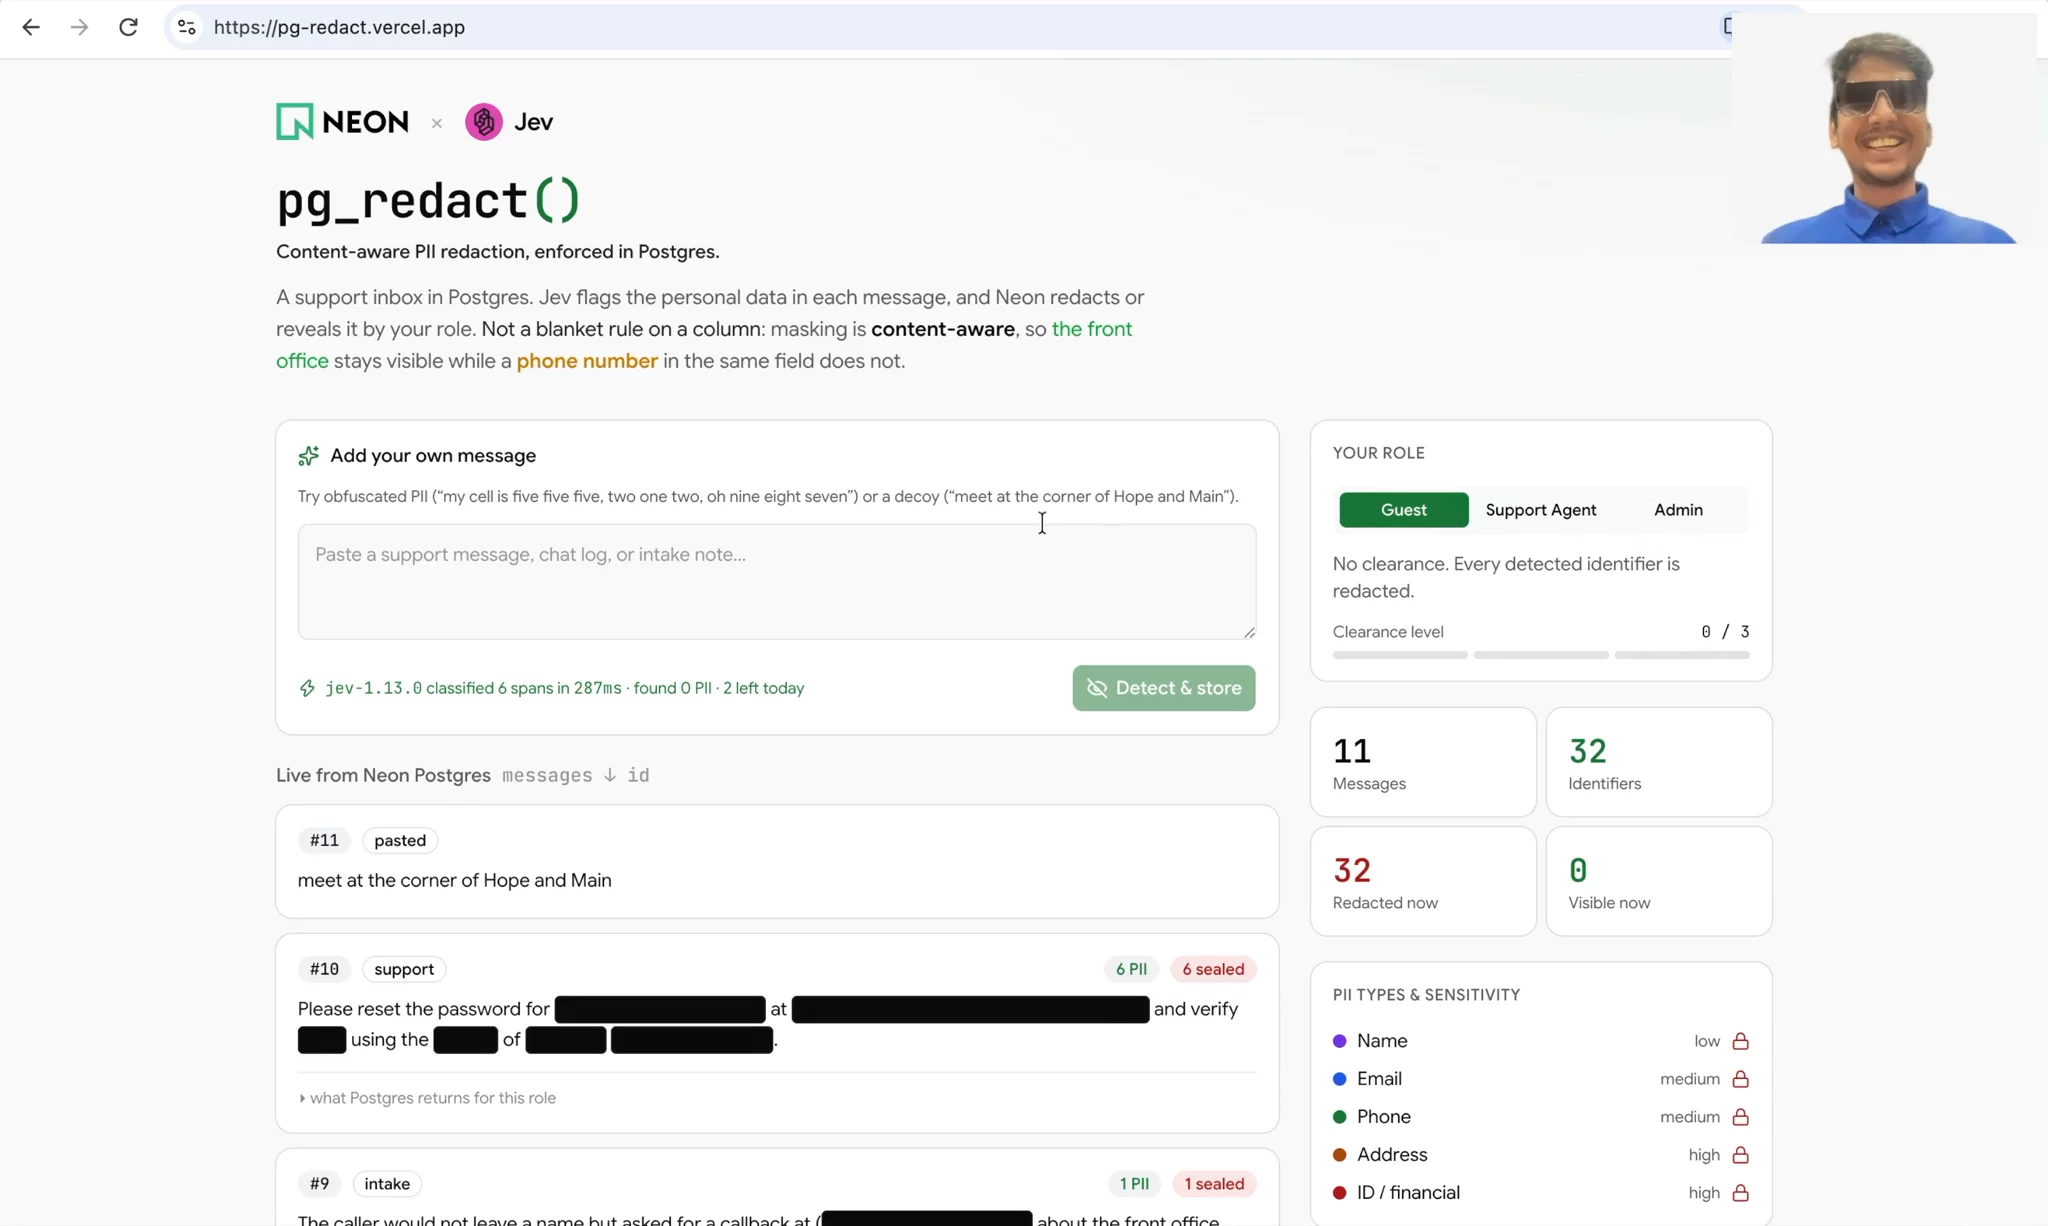The image size is (2048, 1226).
Task: Click the blue Email color dot
Action: [x=1340, y=1079]
